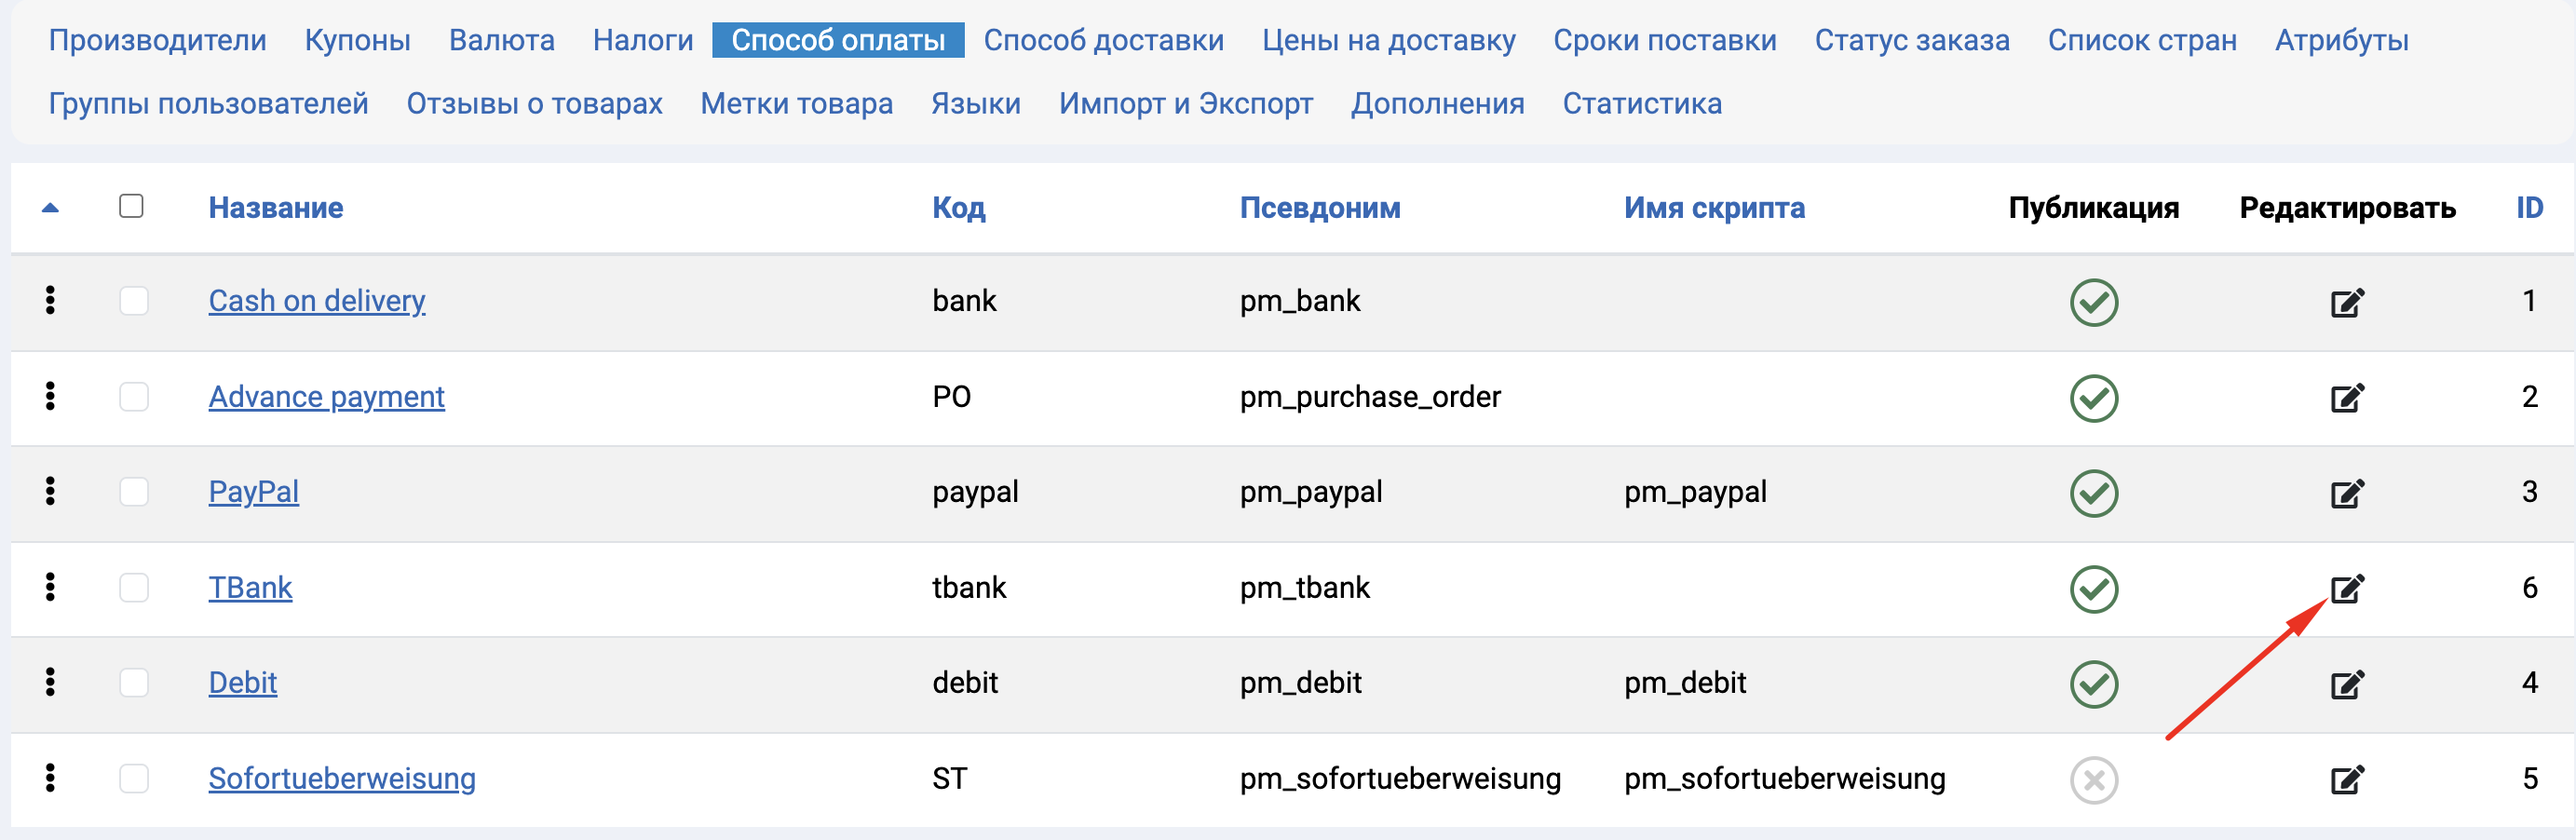The image size is (2576, 840).
Task: Toggle publication status of Debit
Action: [x=2094, y=684]
